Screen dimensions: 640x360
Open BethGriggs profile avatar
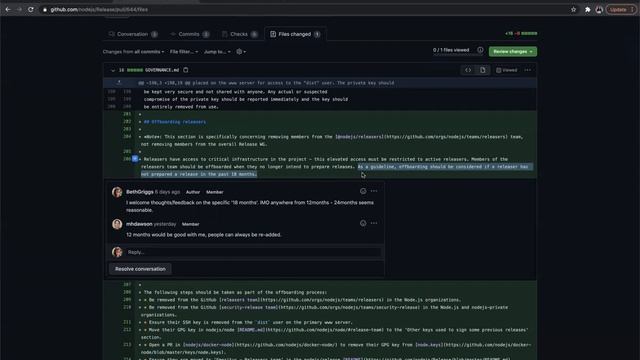(117, 192)
